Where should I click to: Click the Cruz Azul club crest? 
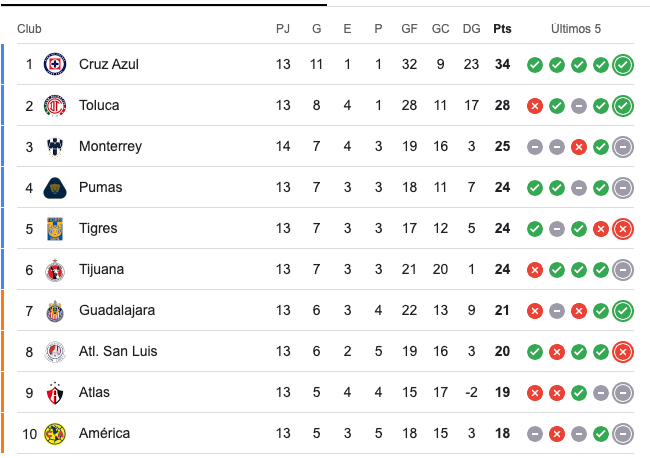[x=55, y=64]
